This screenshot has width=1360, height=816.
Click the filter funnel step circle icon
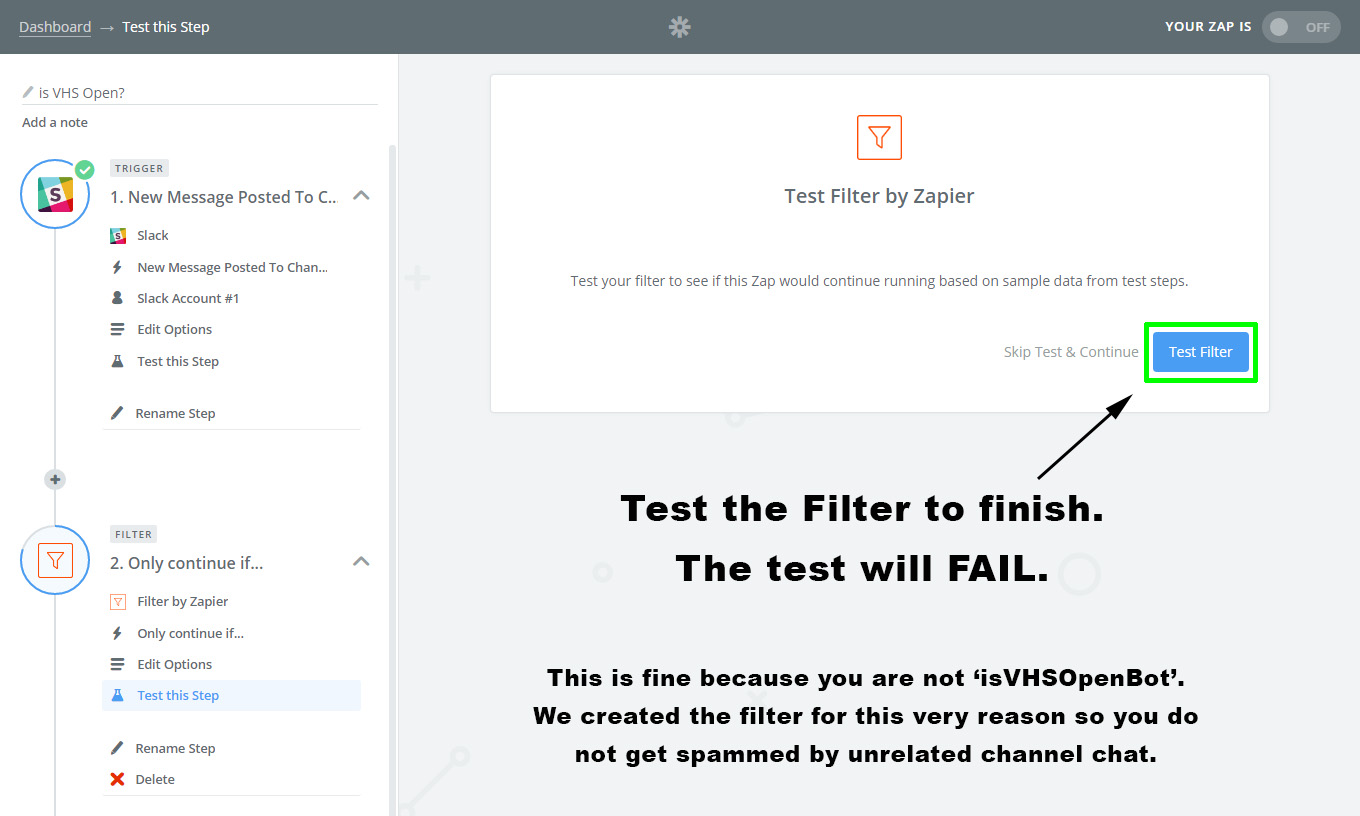coord(55,560)
